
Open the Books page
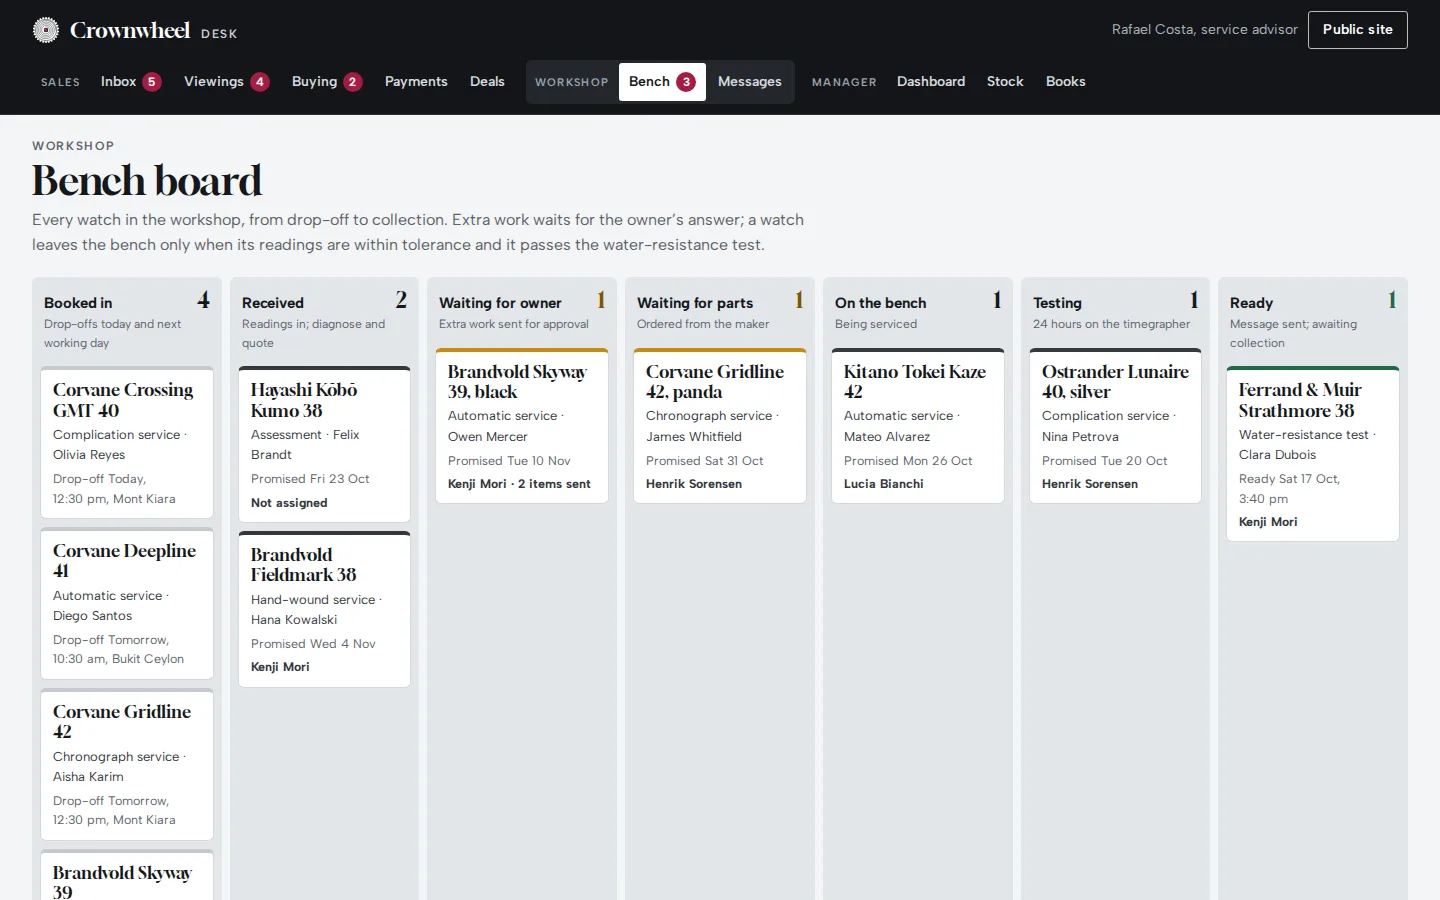1066,82
